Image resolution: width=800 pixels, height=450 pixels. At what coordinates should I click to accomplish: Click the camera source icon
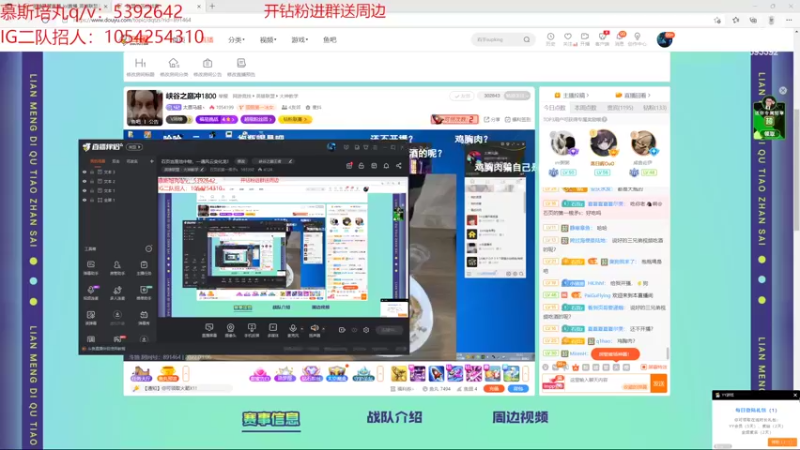[x=230, y=329]
